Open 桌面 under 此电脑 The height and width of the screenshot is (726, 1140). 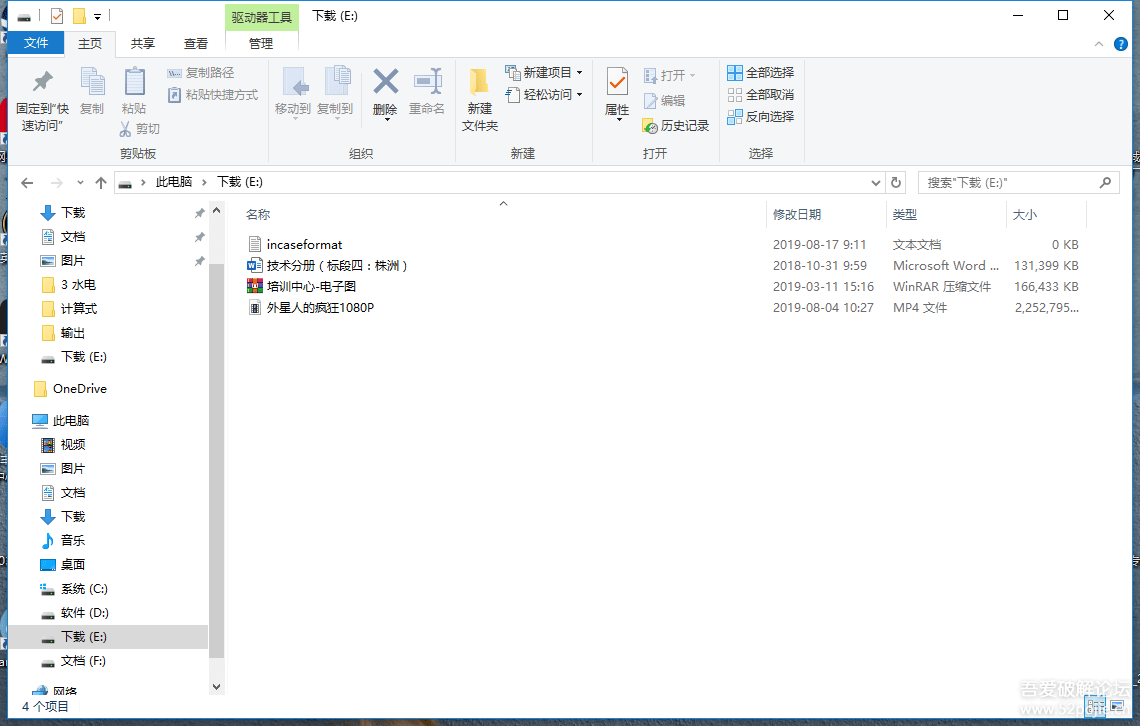pos(63,565)
